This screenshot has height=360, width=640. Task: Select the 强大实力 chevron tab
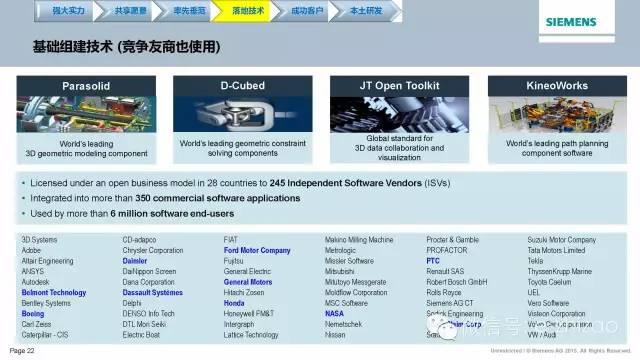click(x=65, y=11)
